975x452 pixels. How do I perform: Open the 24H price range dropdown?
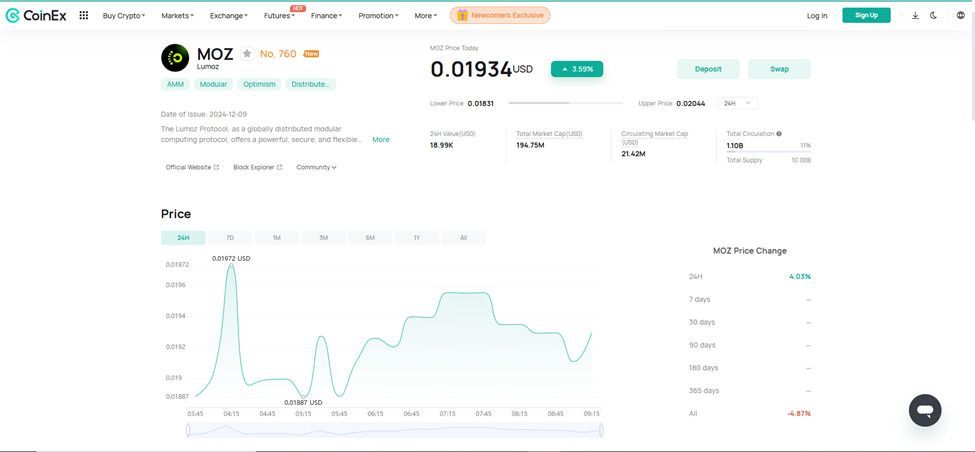pyautogui.click(x=737, y=103)
